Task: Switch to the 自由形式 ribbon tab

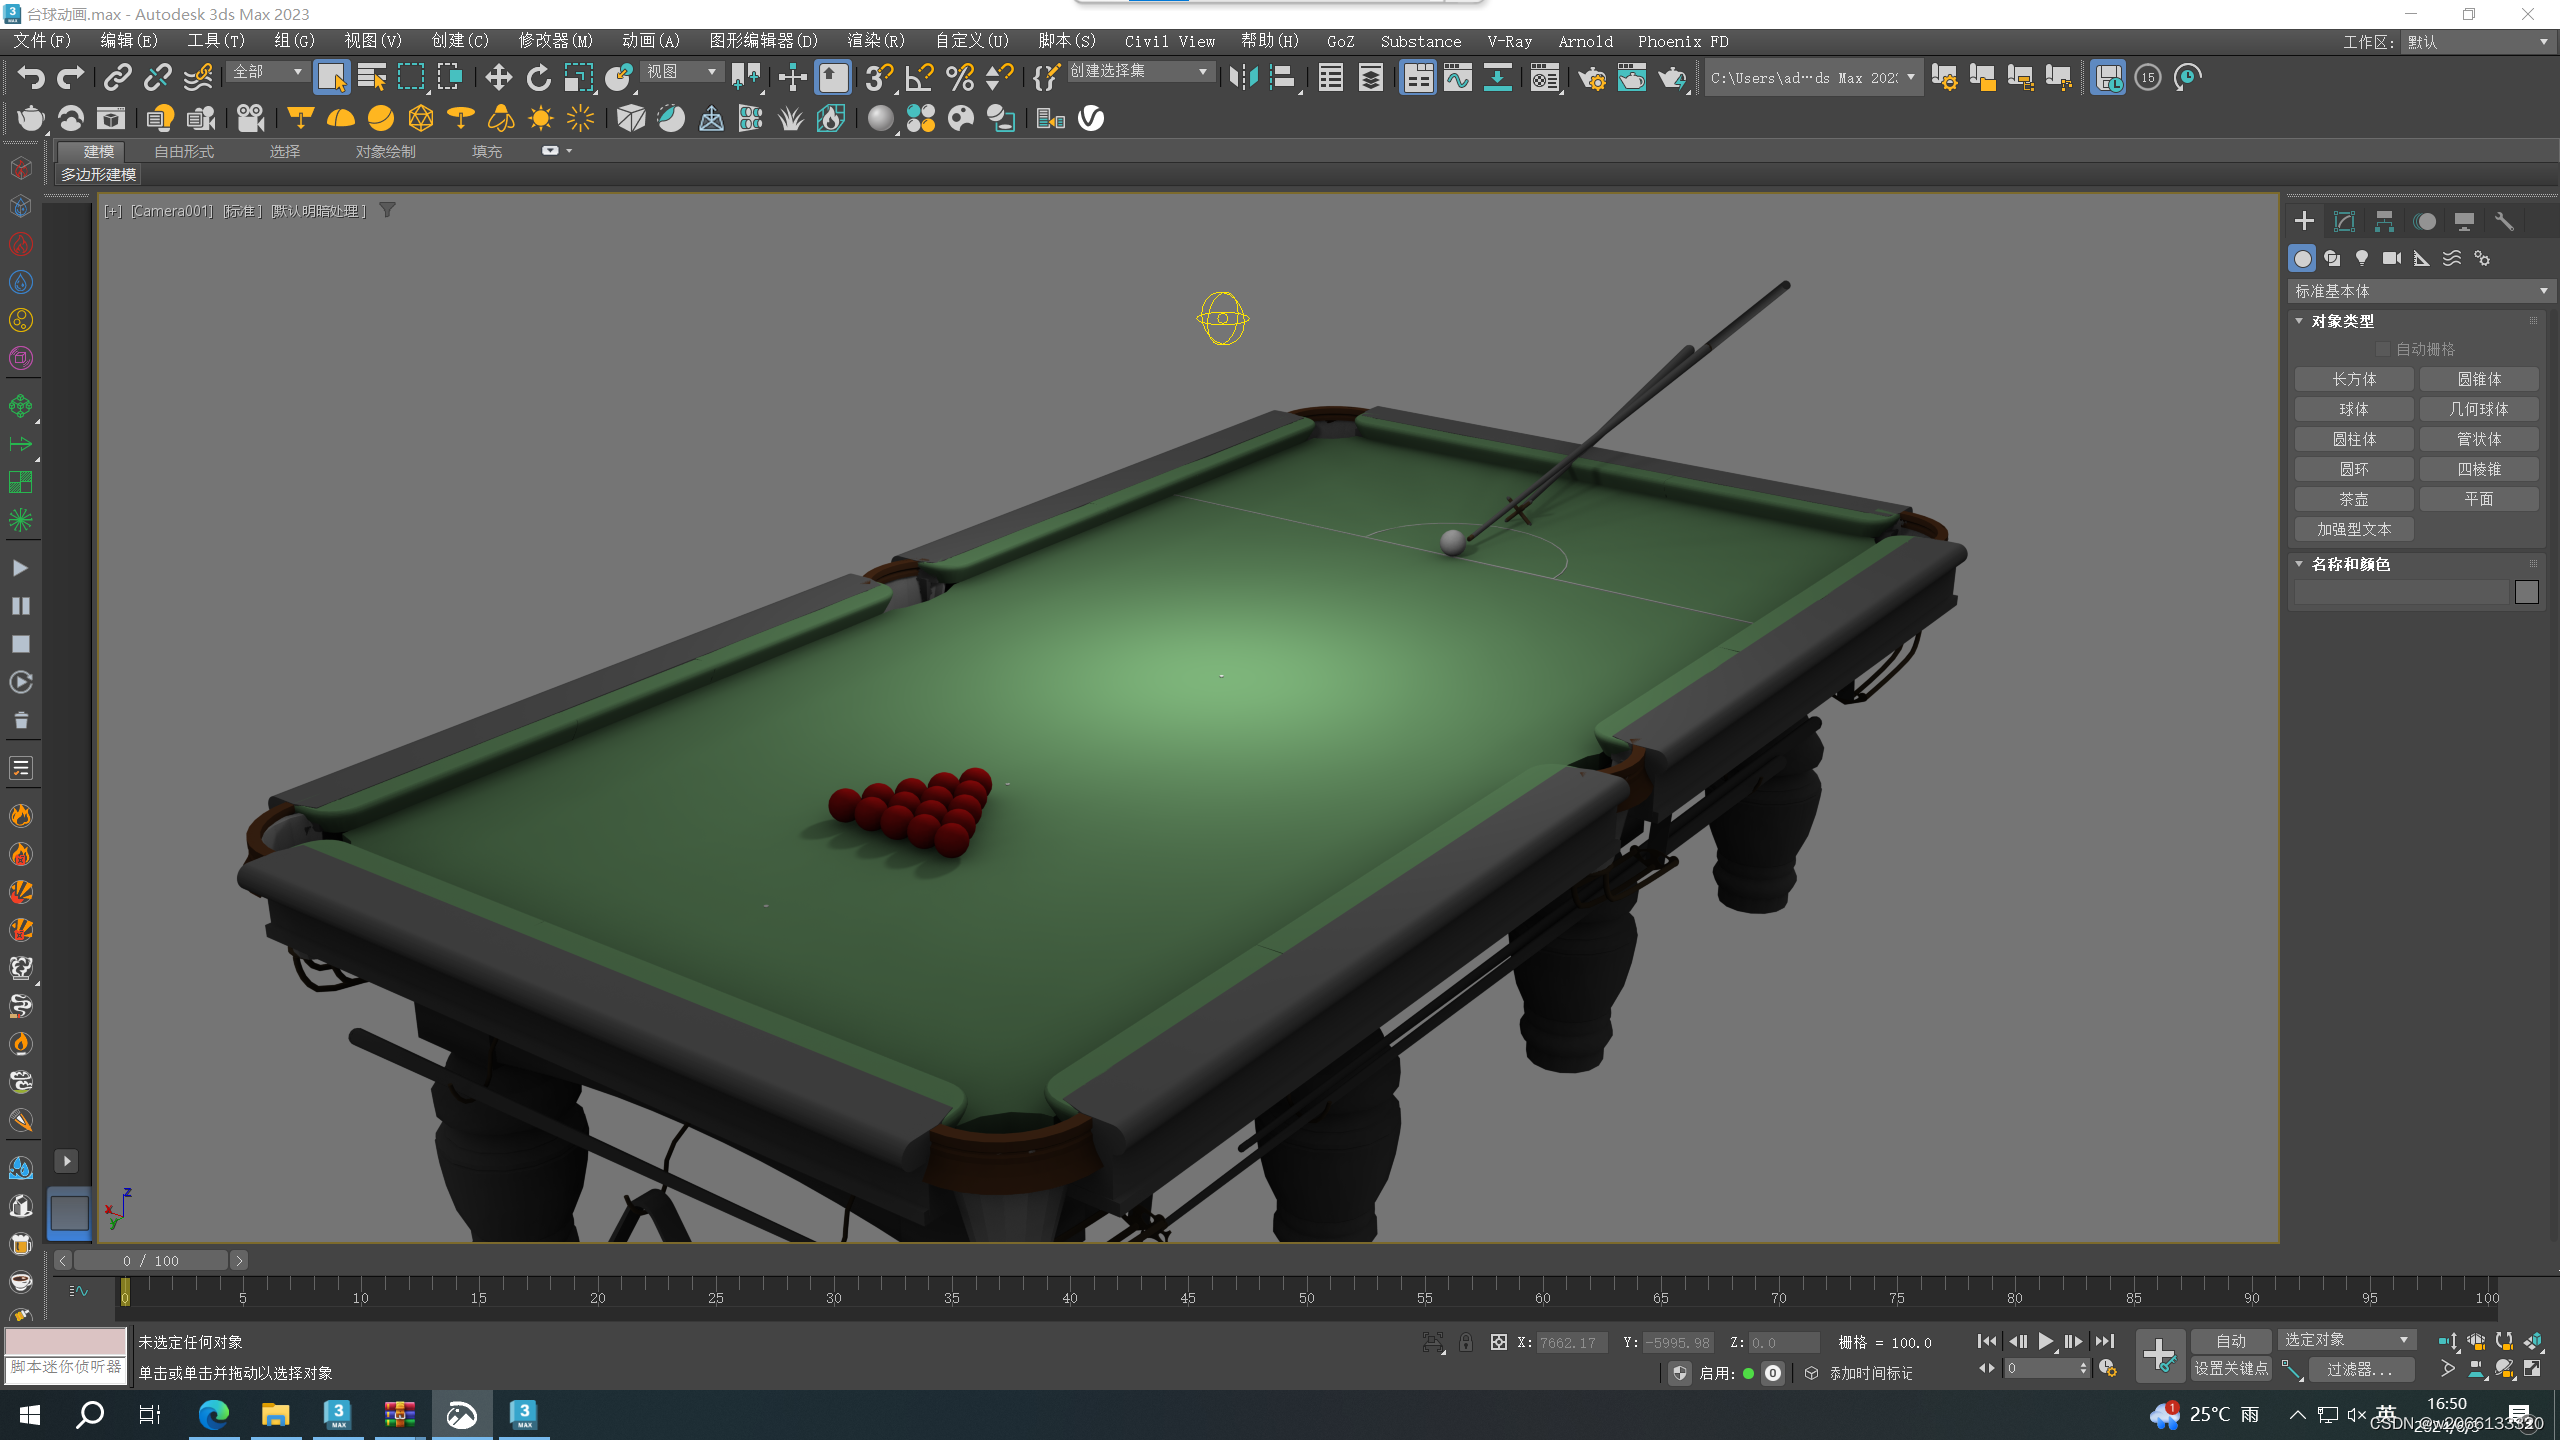Action: tap(184, 151)
